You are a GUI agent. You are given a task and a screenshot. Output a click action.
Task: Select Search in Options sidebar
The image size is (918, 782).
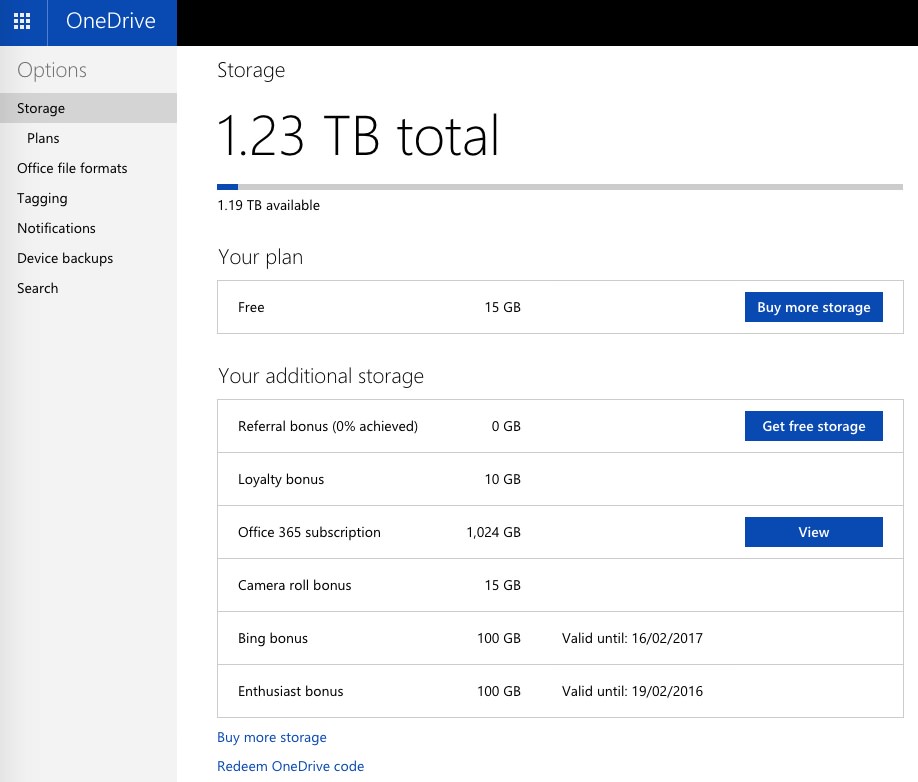[37, 288]
